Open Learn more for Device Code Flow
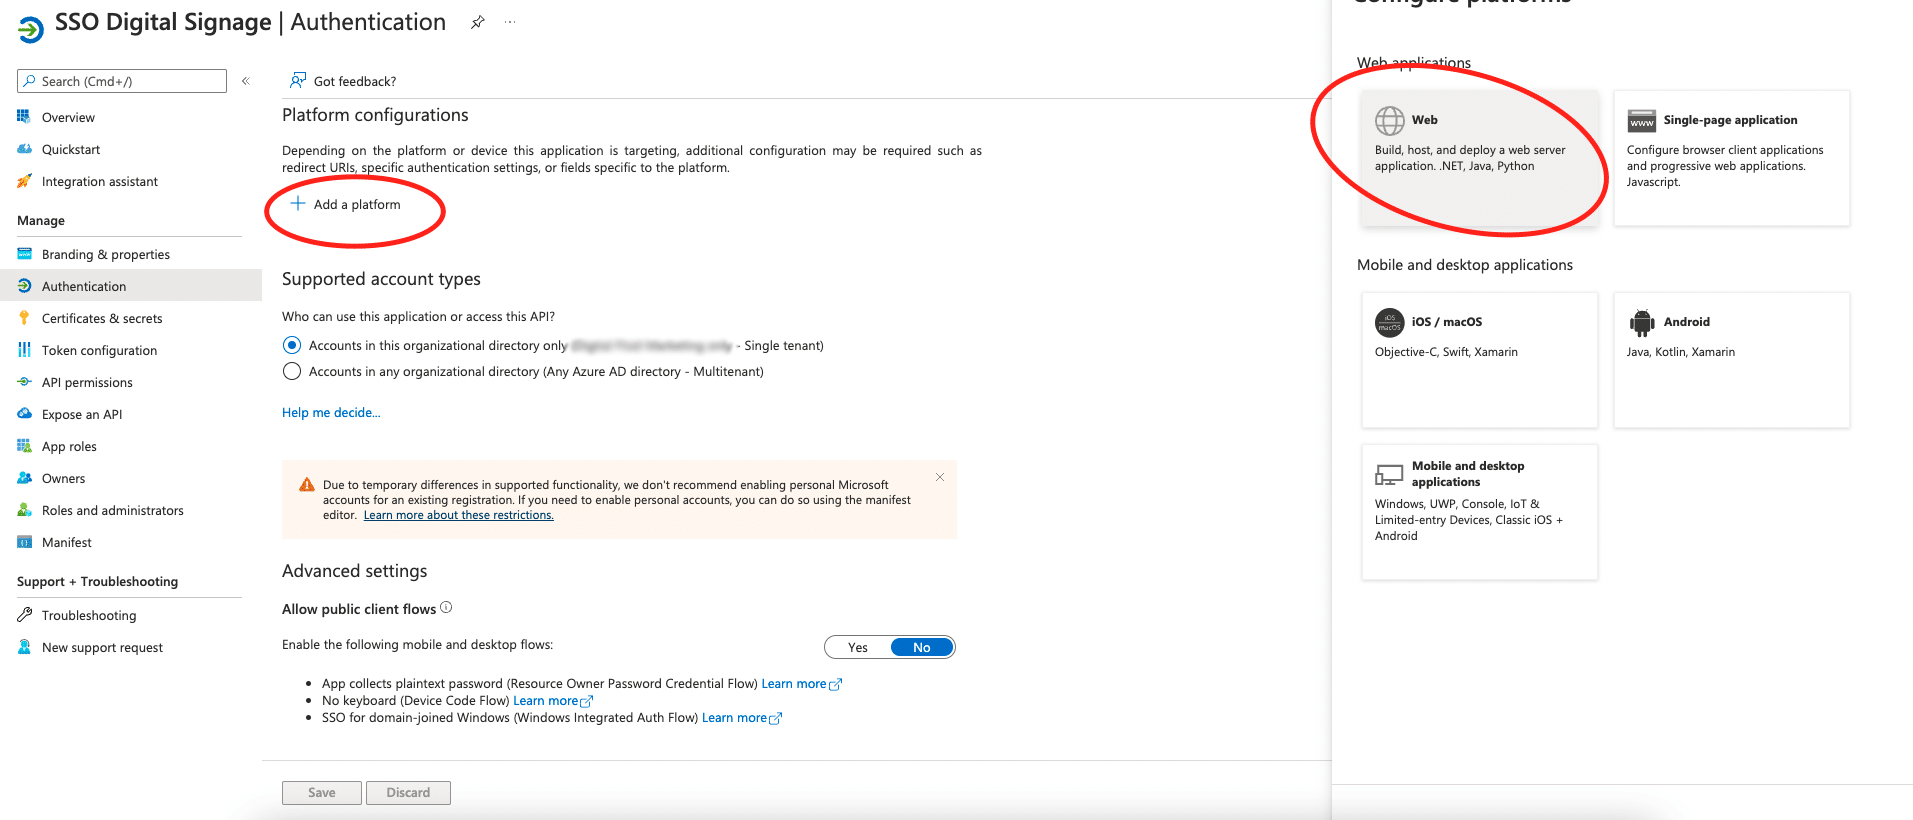This screenshot has width=1913, height=820. pyautogui.click(x=553, y=701)
